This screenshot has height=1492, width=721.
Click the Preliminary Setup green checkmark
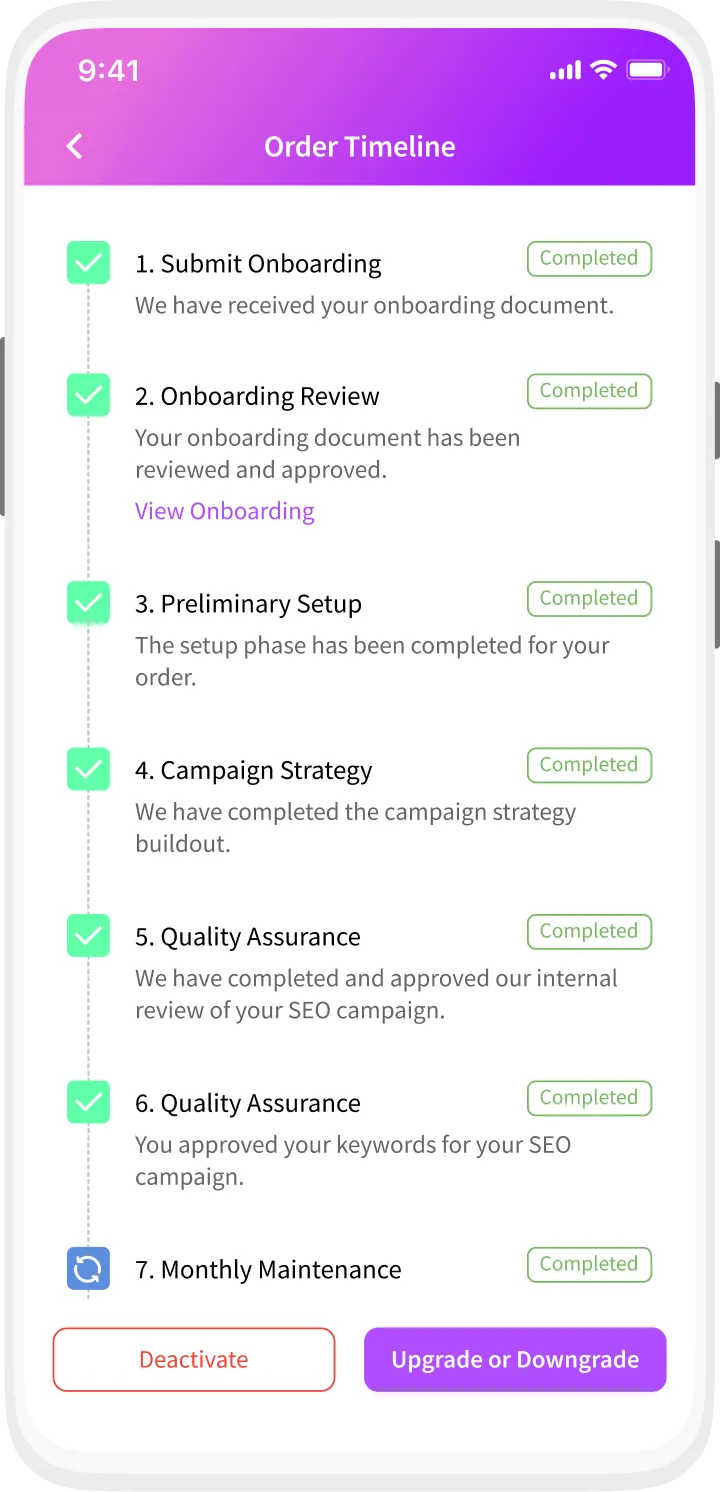88,603
